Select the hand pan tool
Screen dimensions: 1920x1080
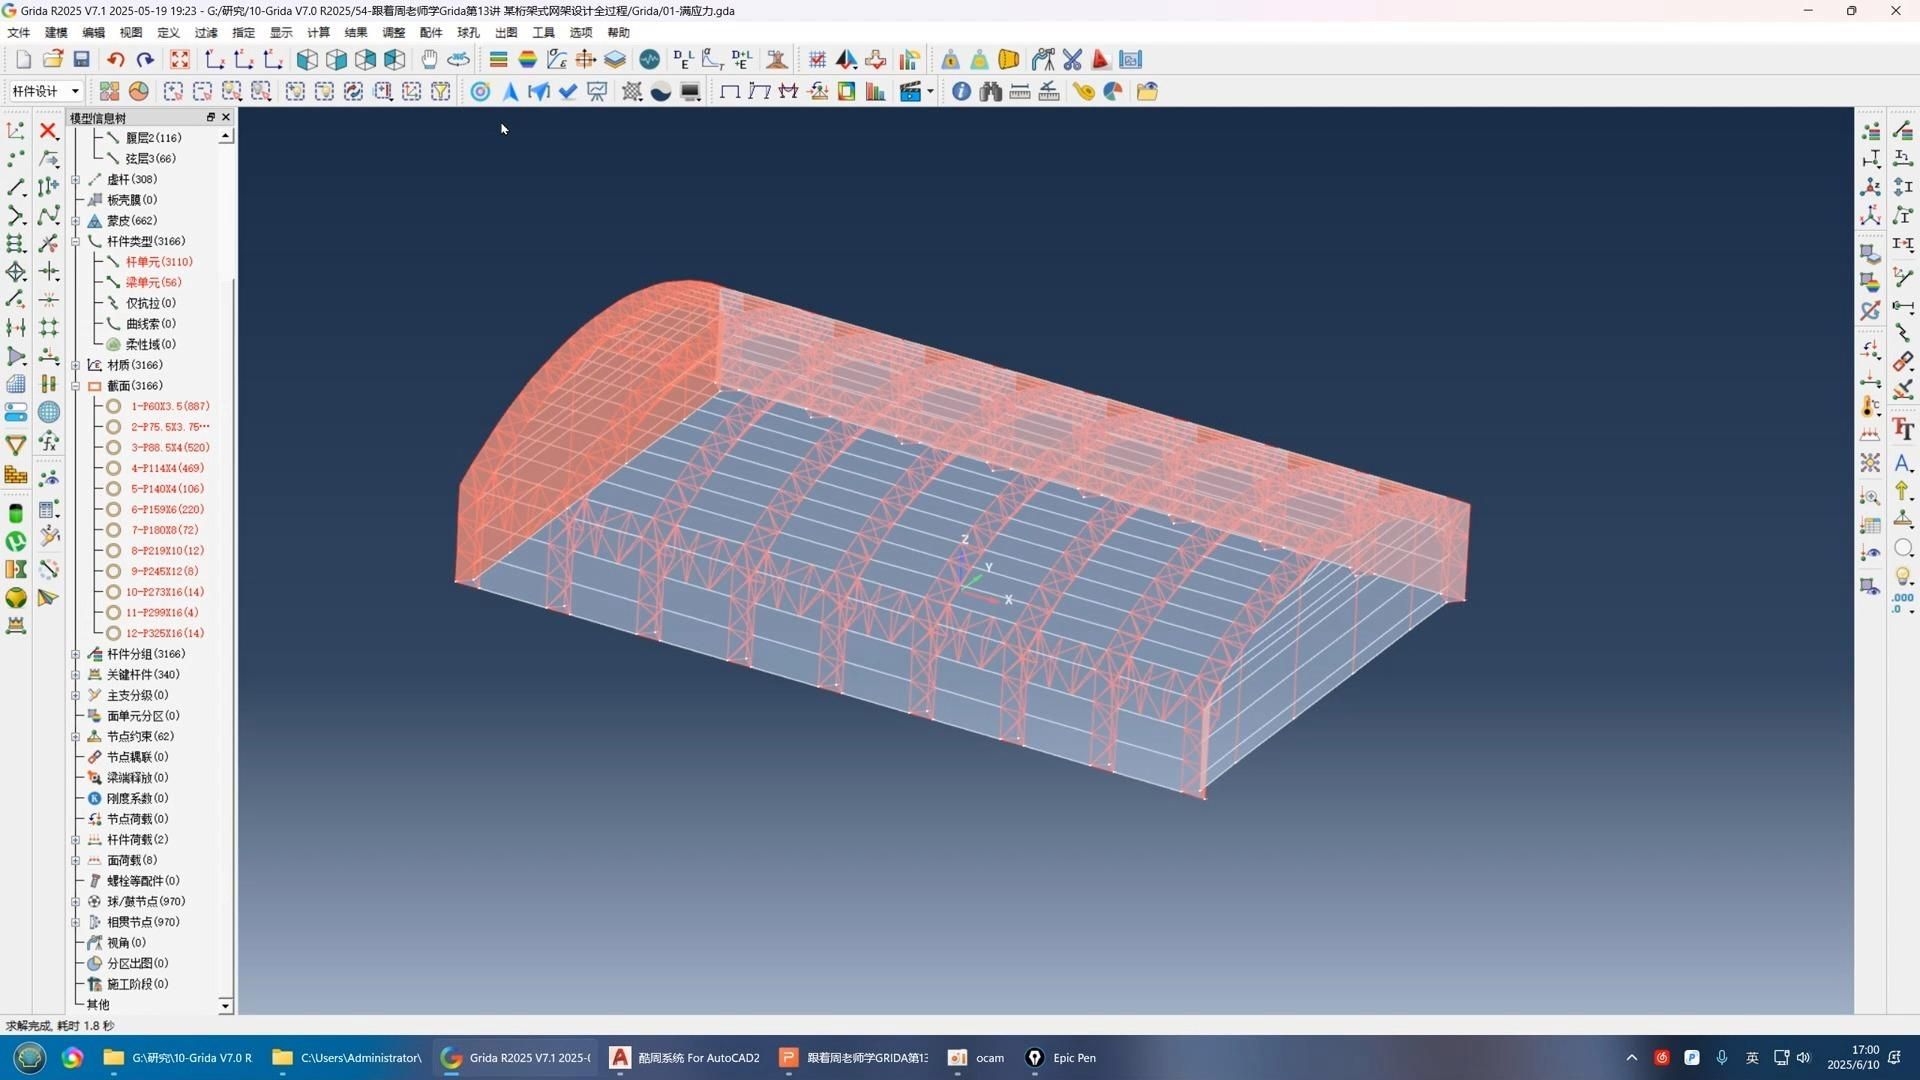pyautogui.click(x=429, y=60)
